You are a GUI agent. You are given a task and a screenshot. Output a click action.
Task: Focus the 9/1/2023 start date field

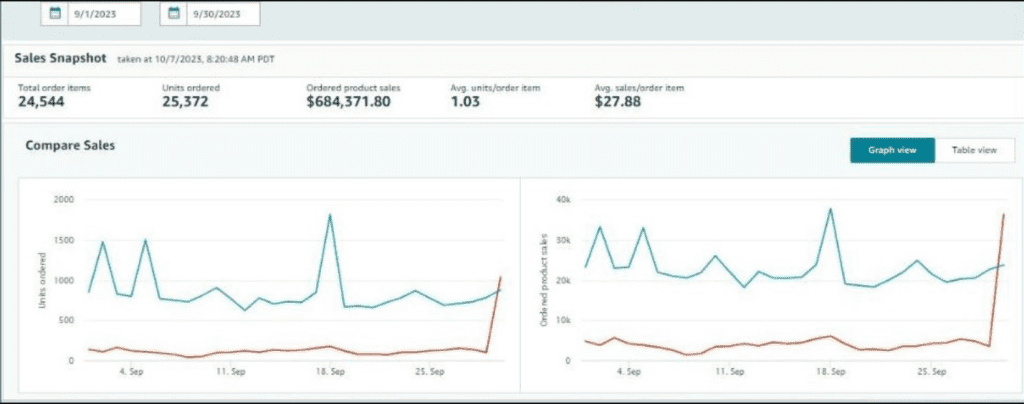pyautogui.click(x=102, y=14)
